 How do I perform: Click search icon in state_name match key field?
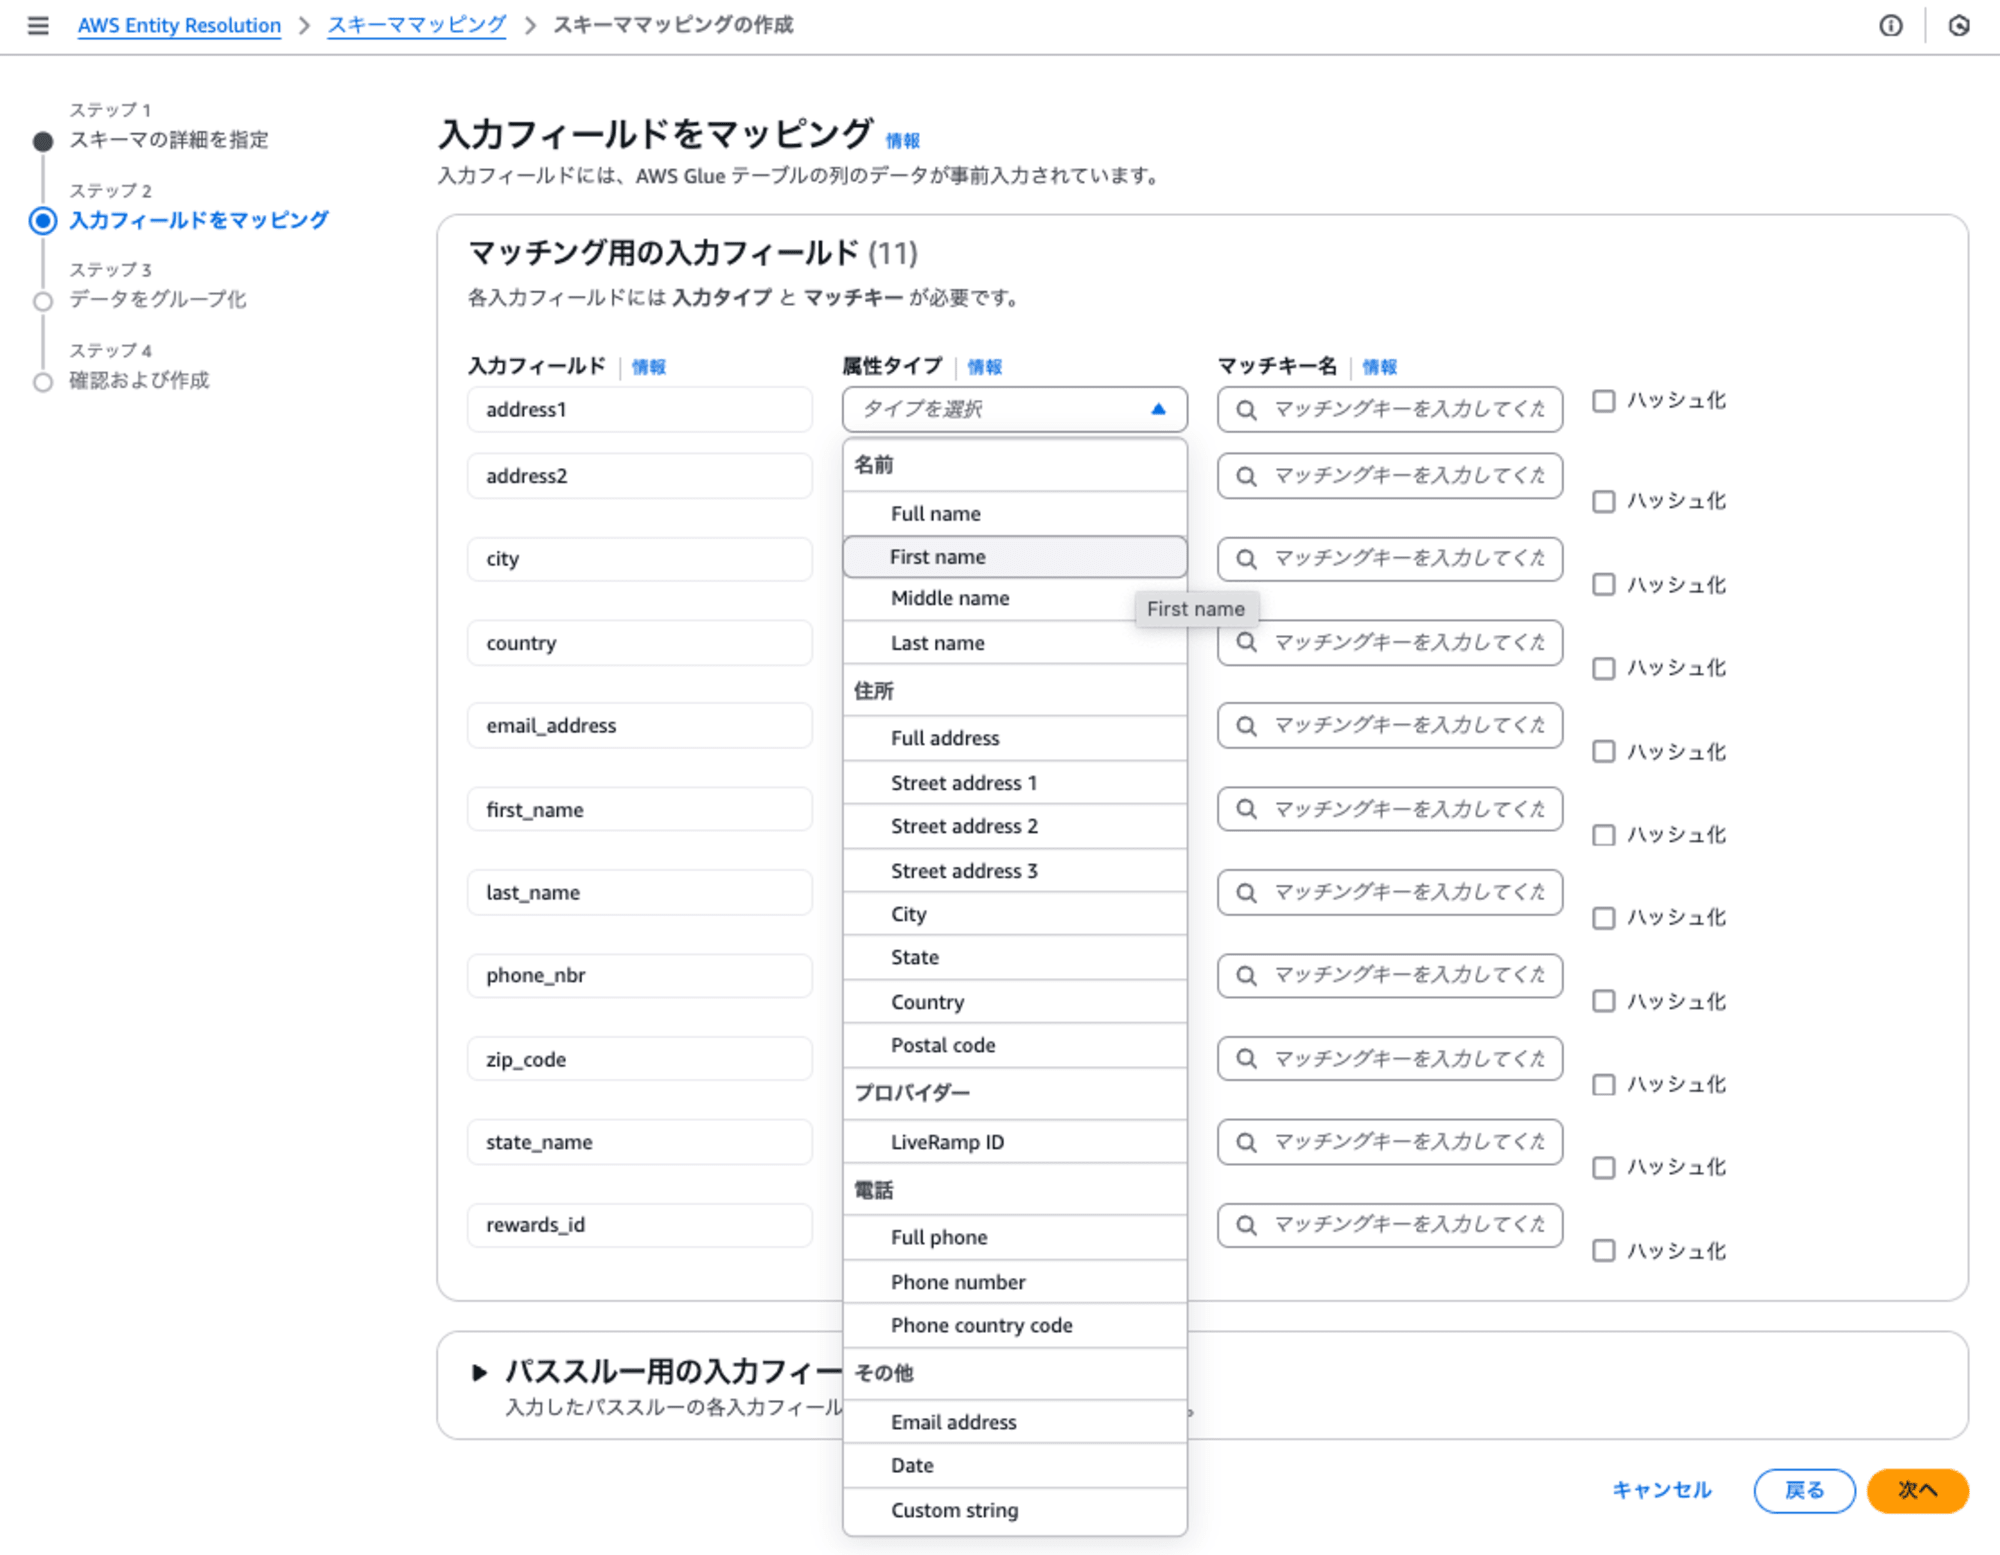[x=1246, y=1142]
